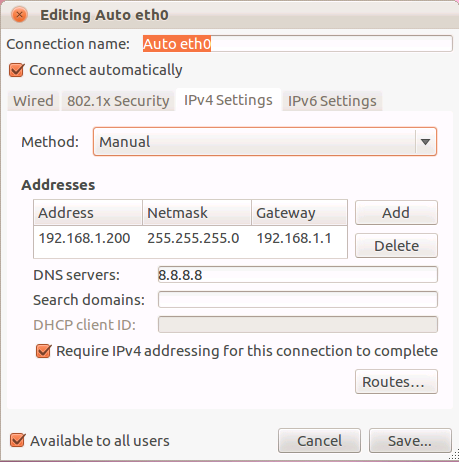
Task: Toggle the Connect automatically checkbox
Action: (x=16, y=70)
